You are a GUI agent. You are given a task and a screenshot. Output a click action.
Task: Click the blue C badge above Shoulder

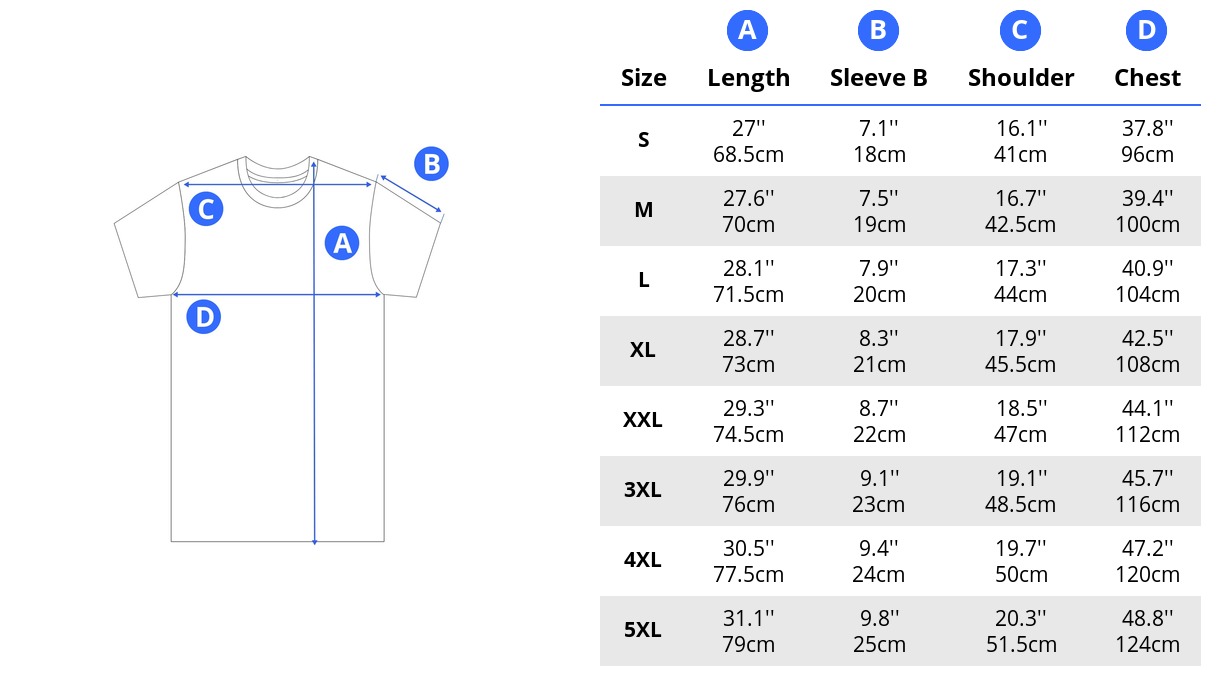pos(1020,31)
